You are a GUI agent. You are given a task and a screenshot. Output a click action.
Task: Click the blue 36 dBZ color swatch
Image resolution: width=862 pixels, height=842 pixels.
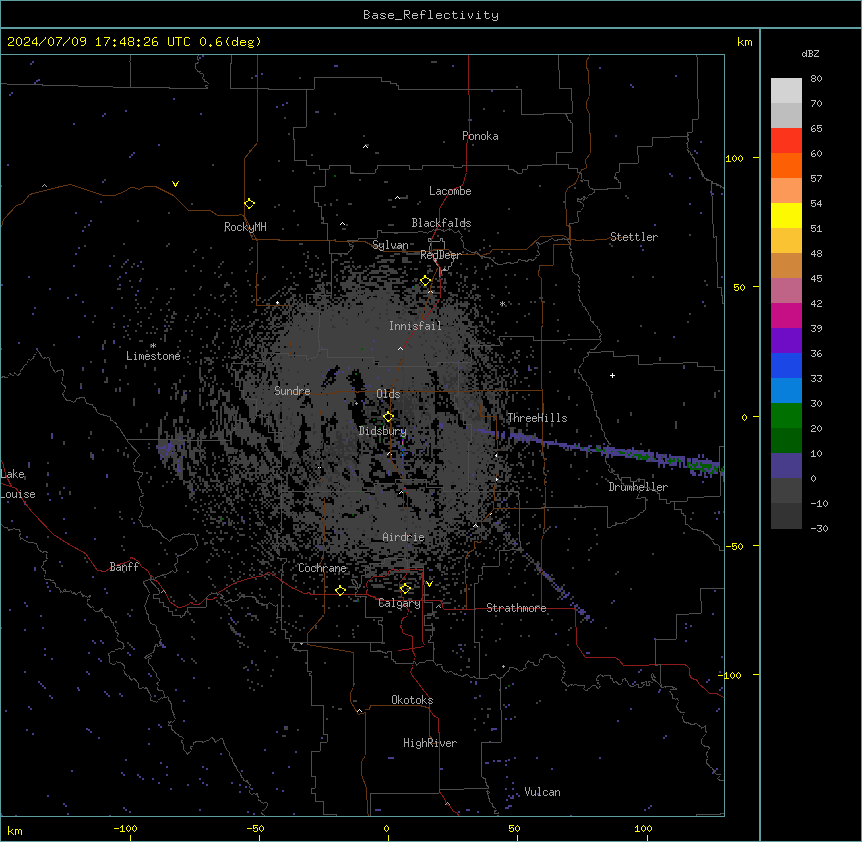tap(786, 365)
